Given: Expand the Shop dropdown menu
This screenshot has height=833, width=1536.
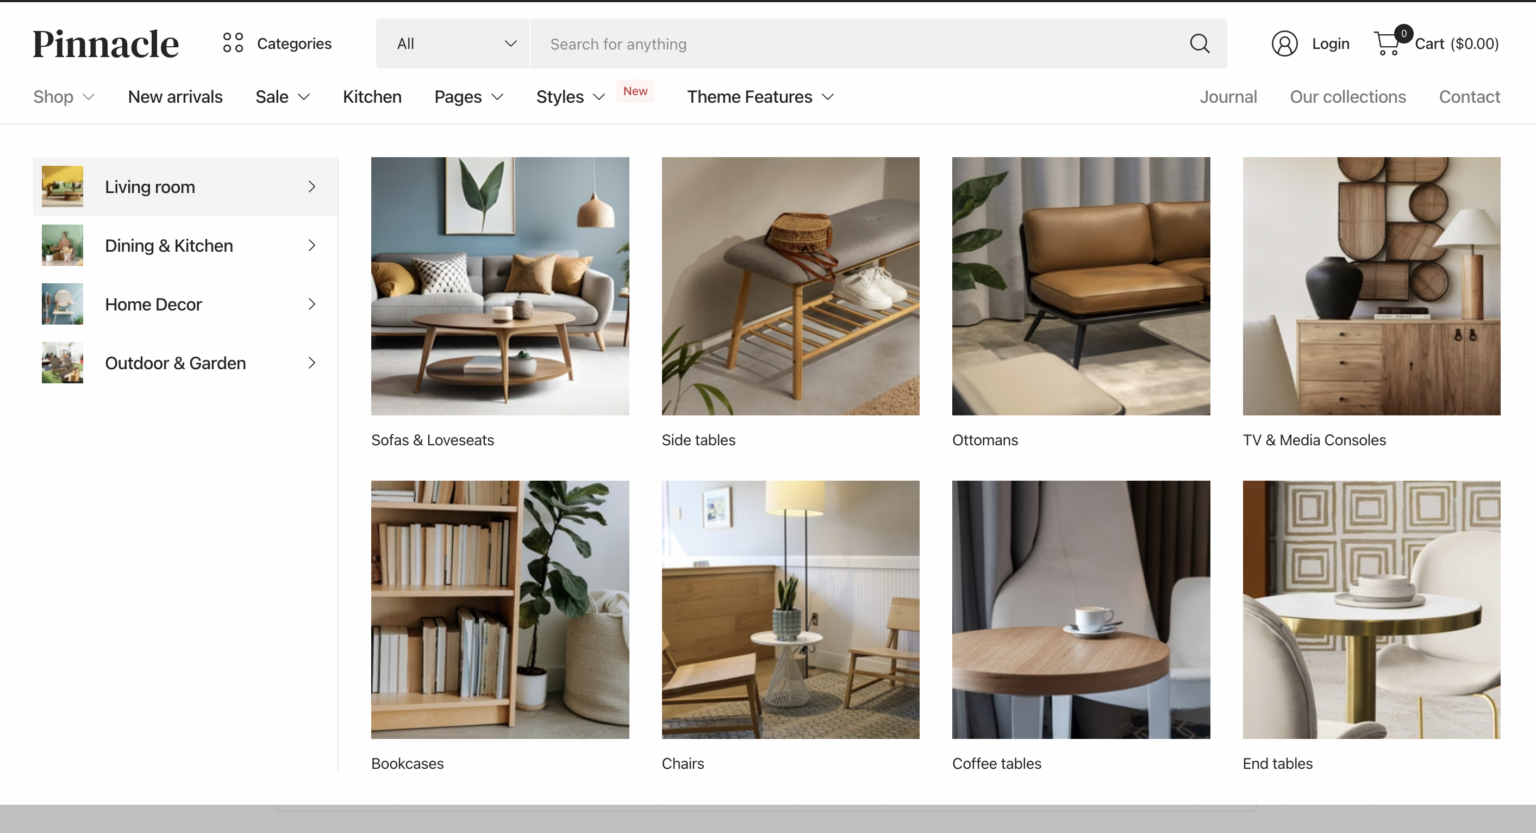Looking at the screenshot, I should click(x=63, y=96).
